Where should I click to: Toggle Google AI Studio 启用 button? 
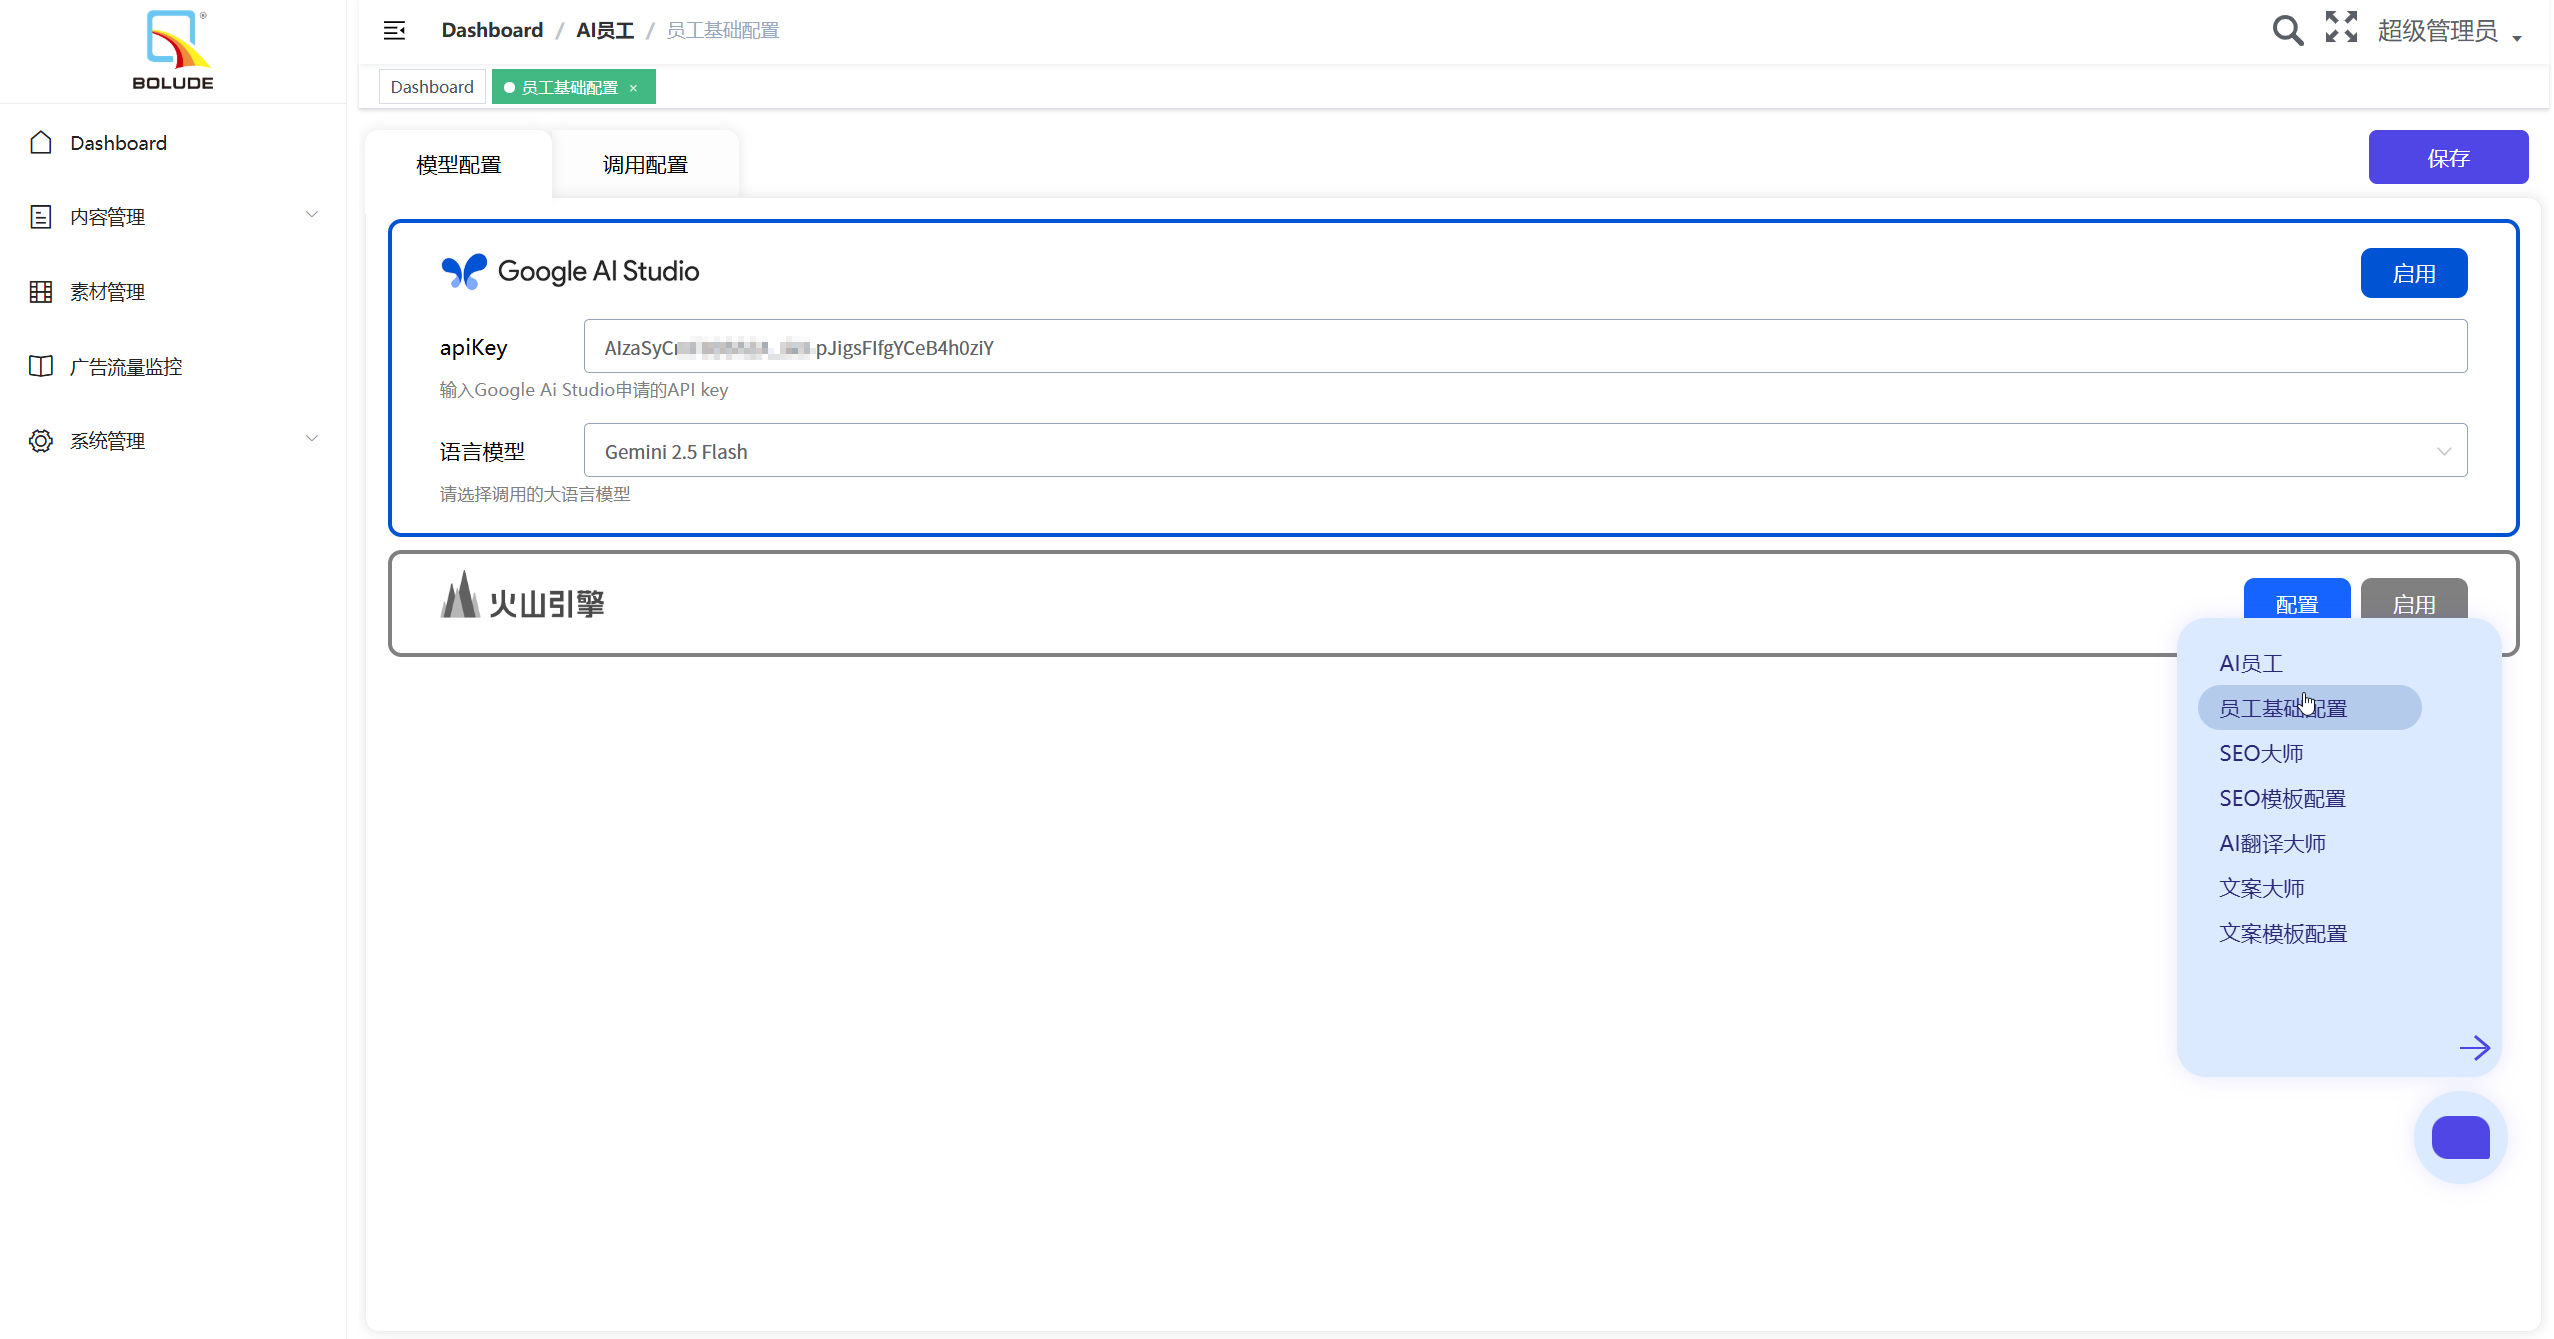[2413, 274]
